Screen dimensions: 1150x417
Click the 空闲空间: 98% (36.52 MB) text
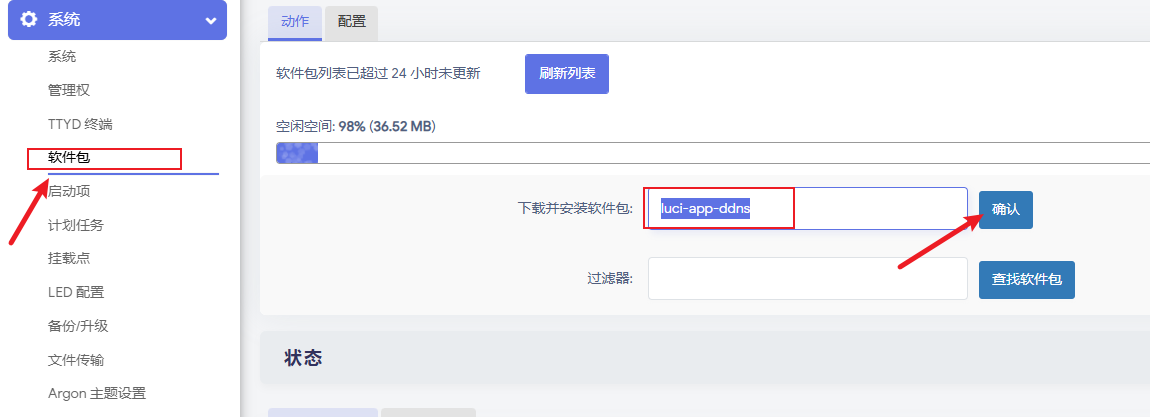click(356, 127)
